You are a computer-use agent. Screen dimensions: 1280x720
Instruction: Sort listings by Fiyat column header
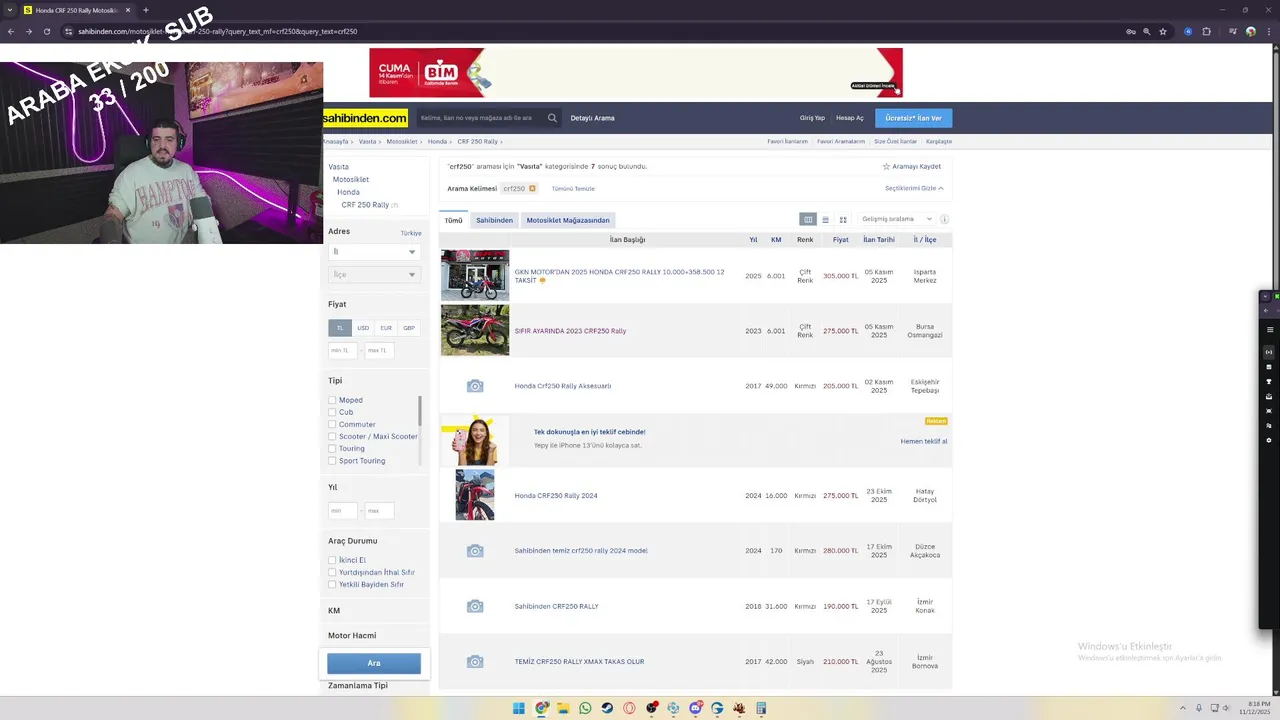[840, 240]
